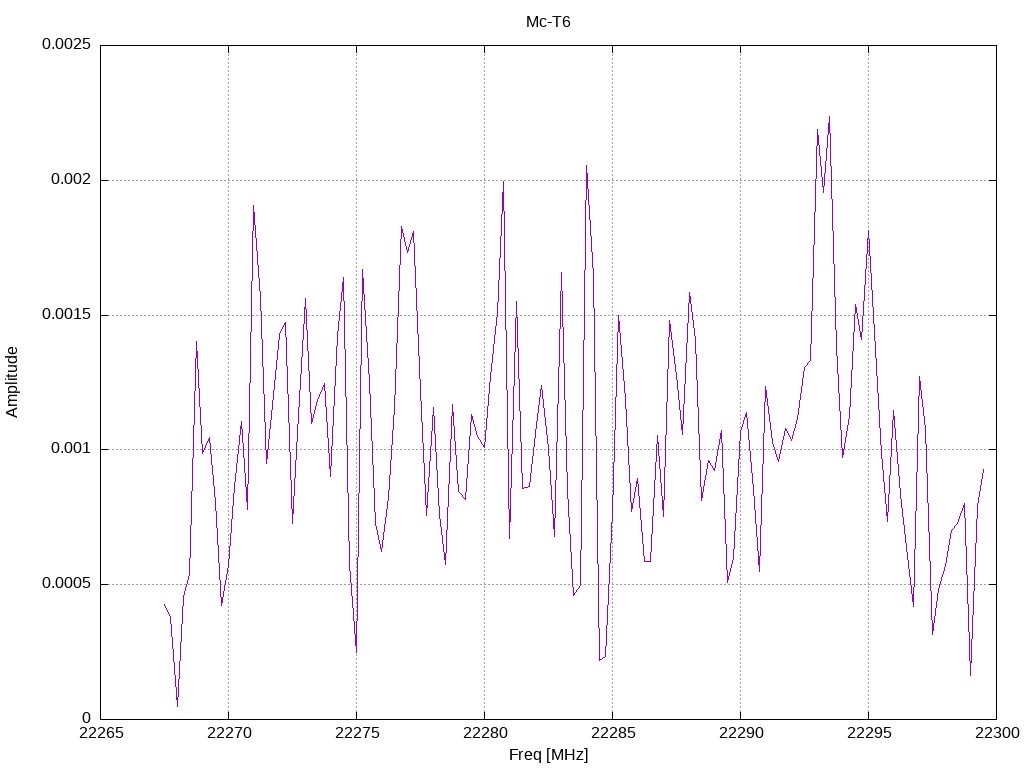
Task: Click the 22265 x-axis tick label
Action: pyautogui.click(x=101, y=733)
